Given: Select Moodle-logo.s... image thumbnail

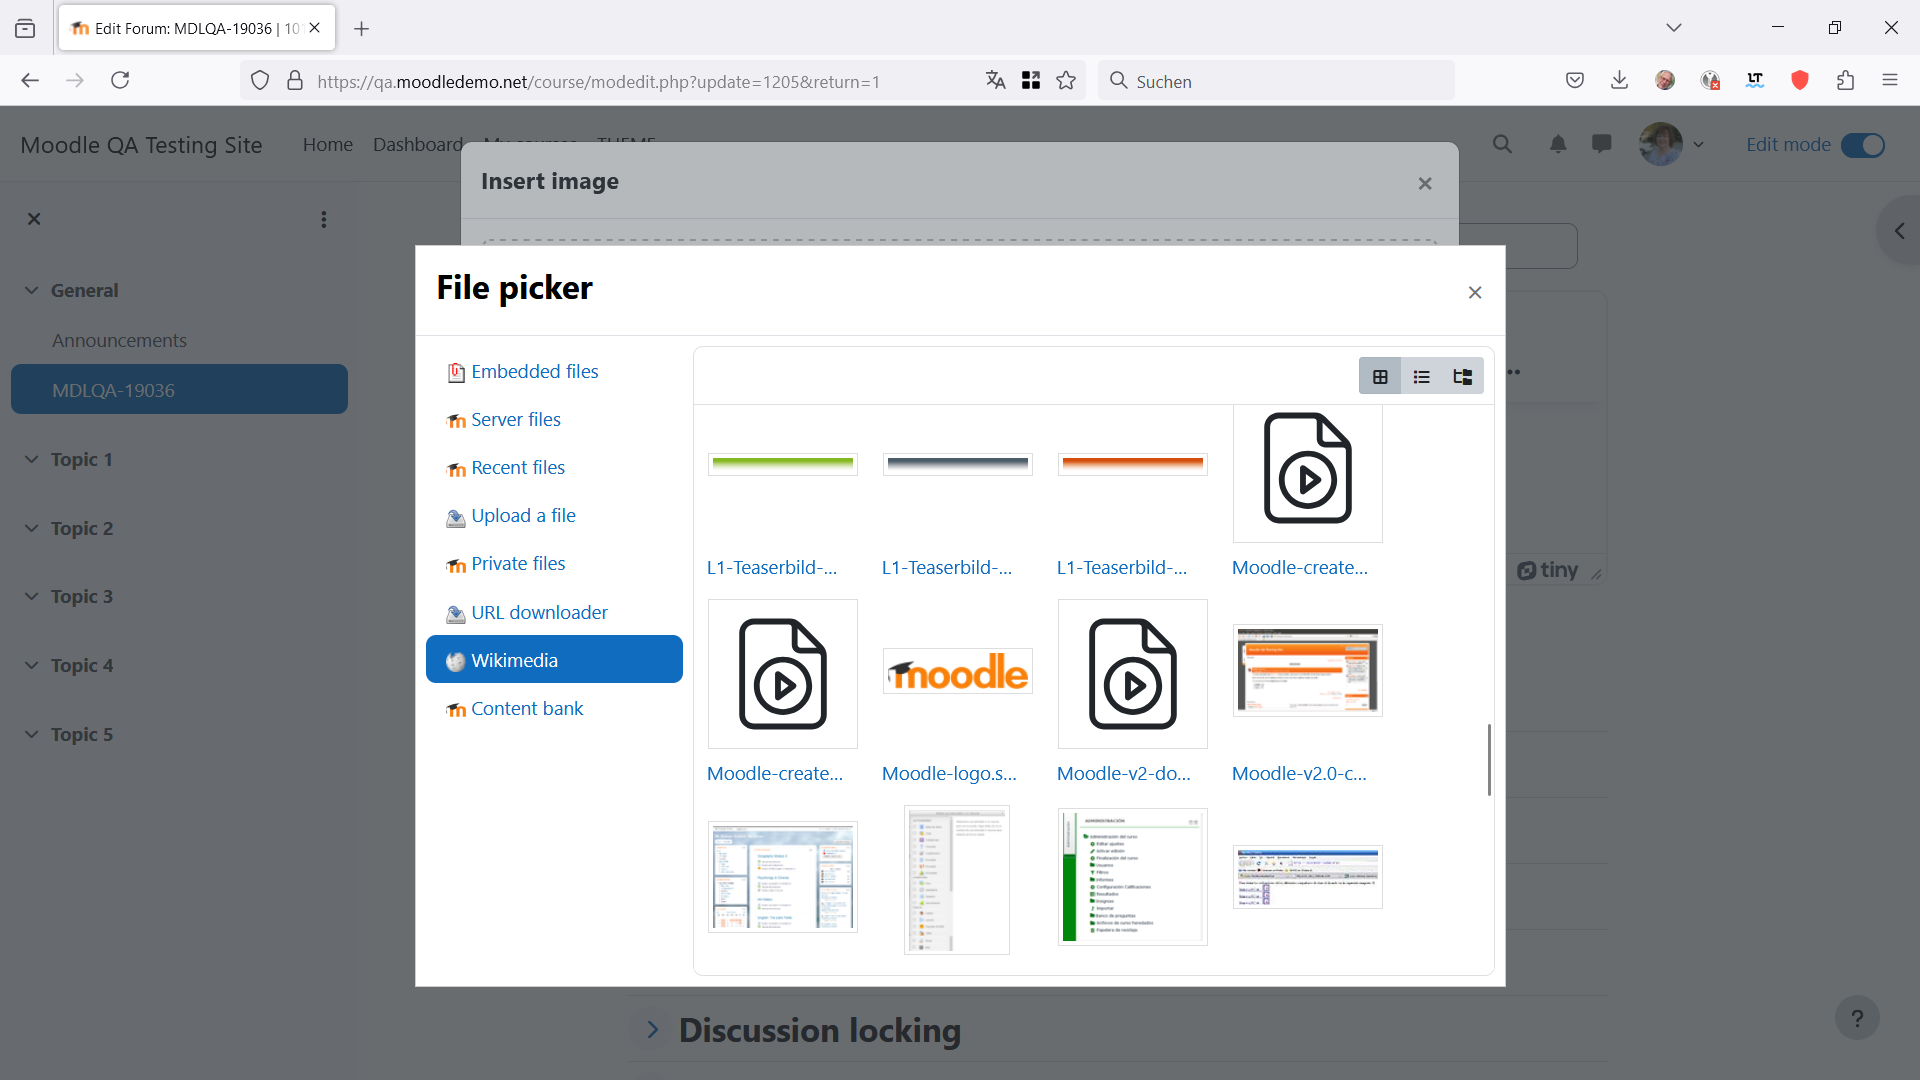Looking at the screenshot, I should click(x=957, y=672).
